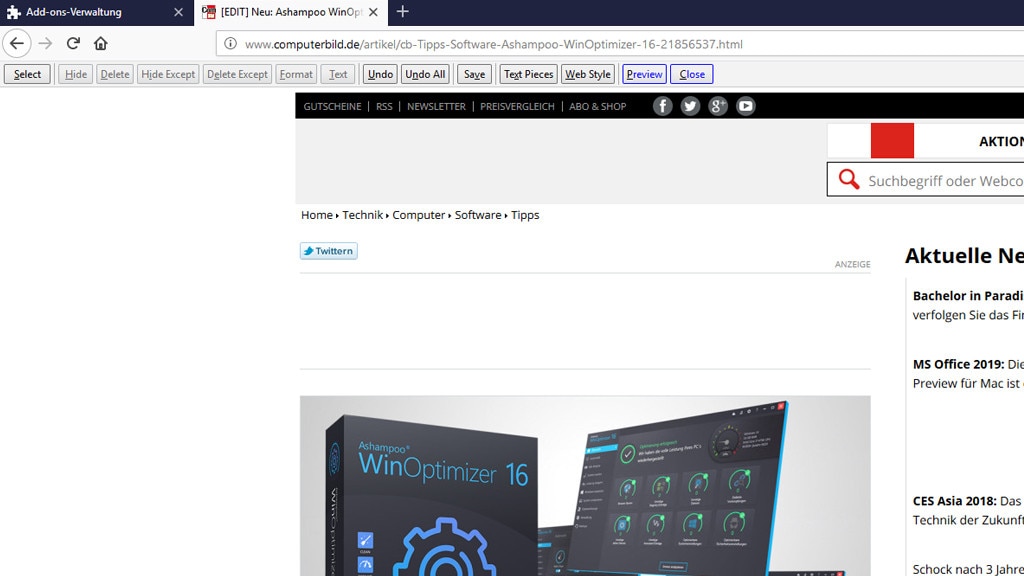Open the YouTube icon in header

click(x=746, y=106)
